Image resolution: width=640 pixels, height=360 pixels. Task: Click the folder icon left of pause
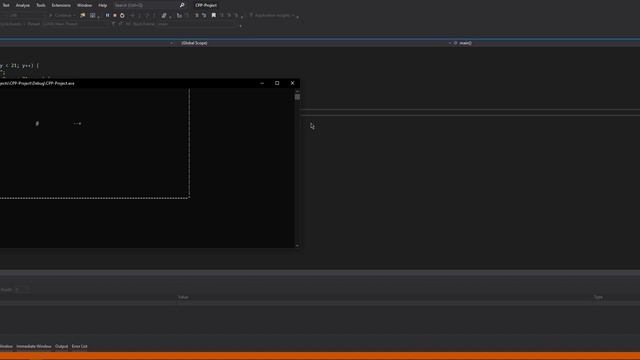83,16
